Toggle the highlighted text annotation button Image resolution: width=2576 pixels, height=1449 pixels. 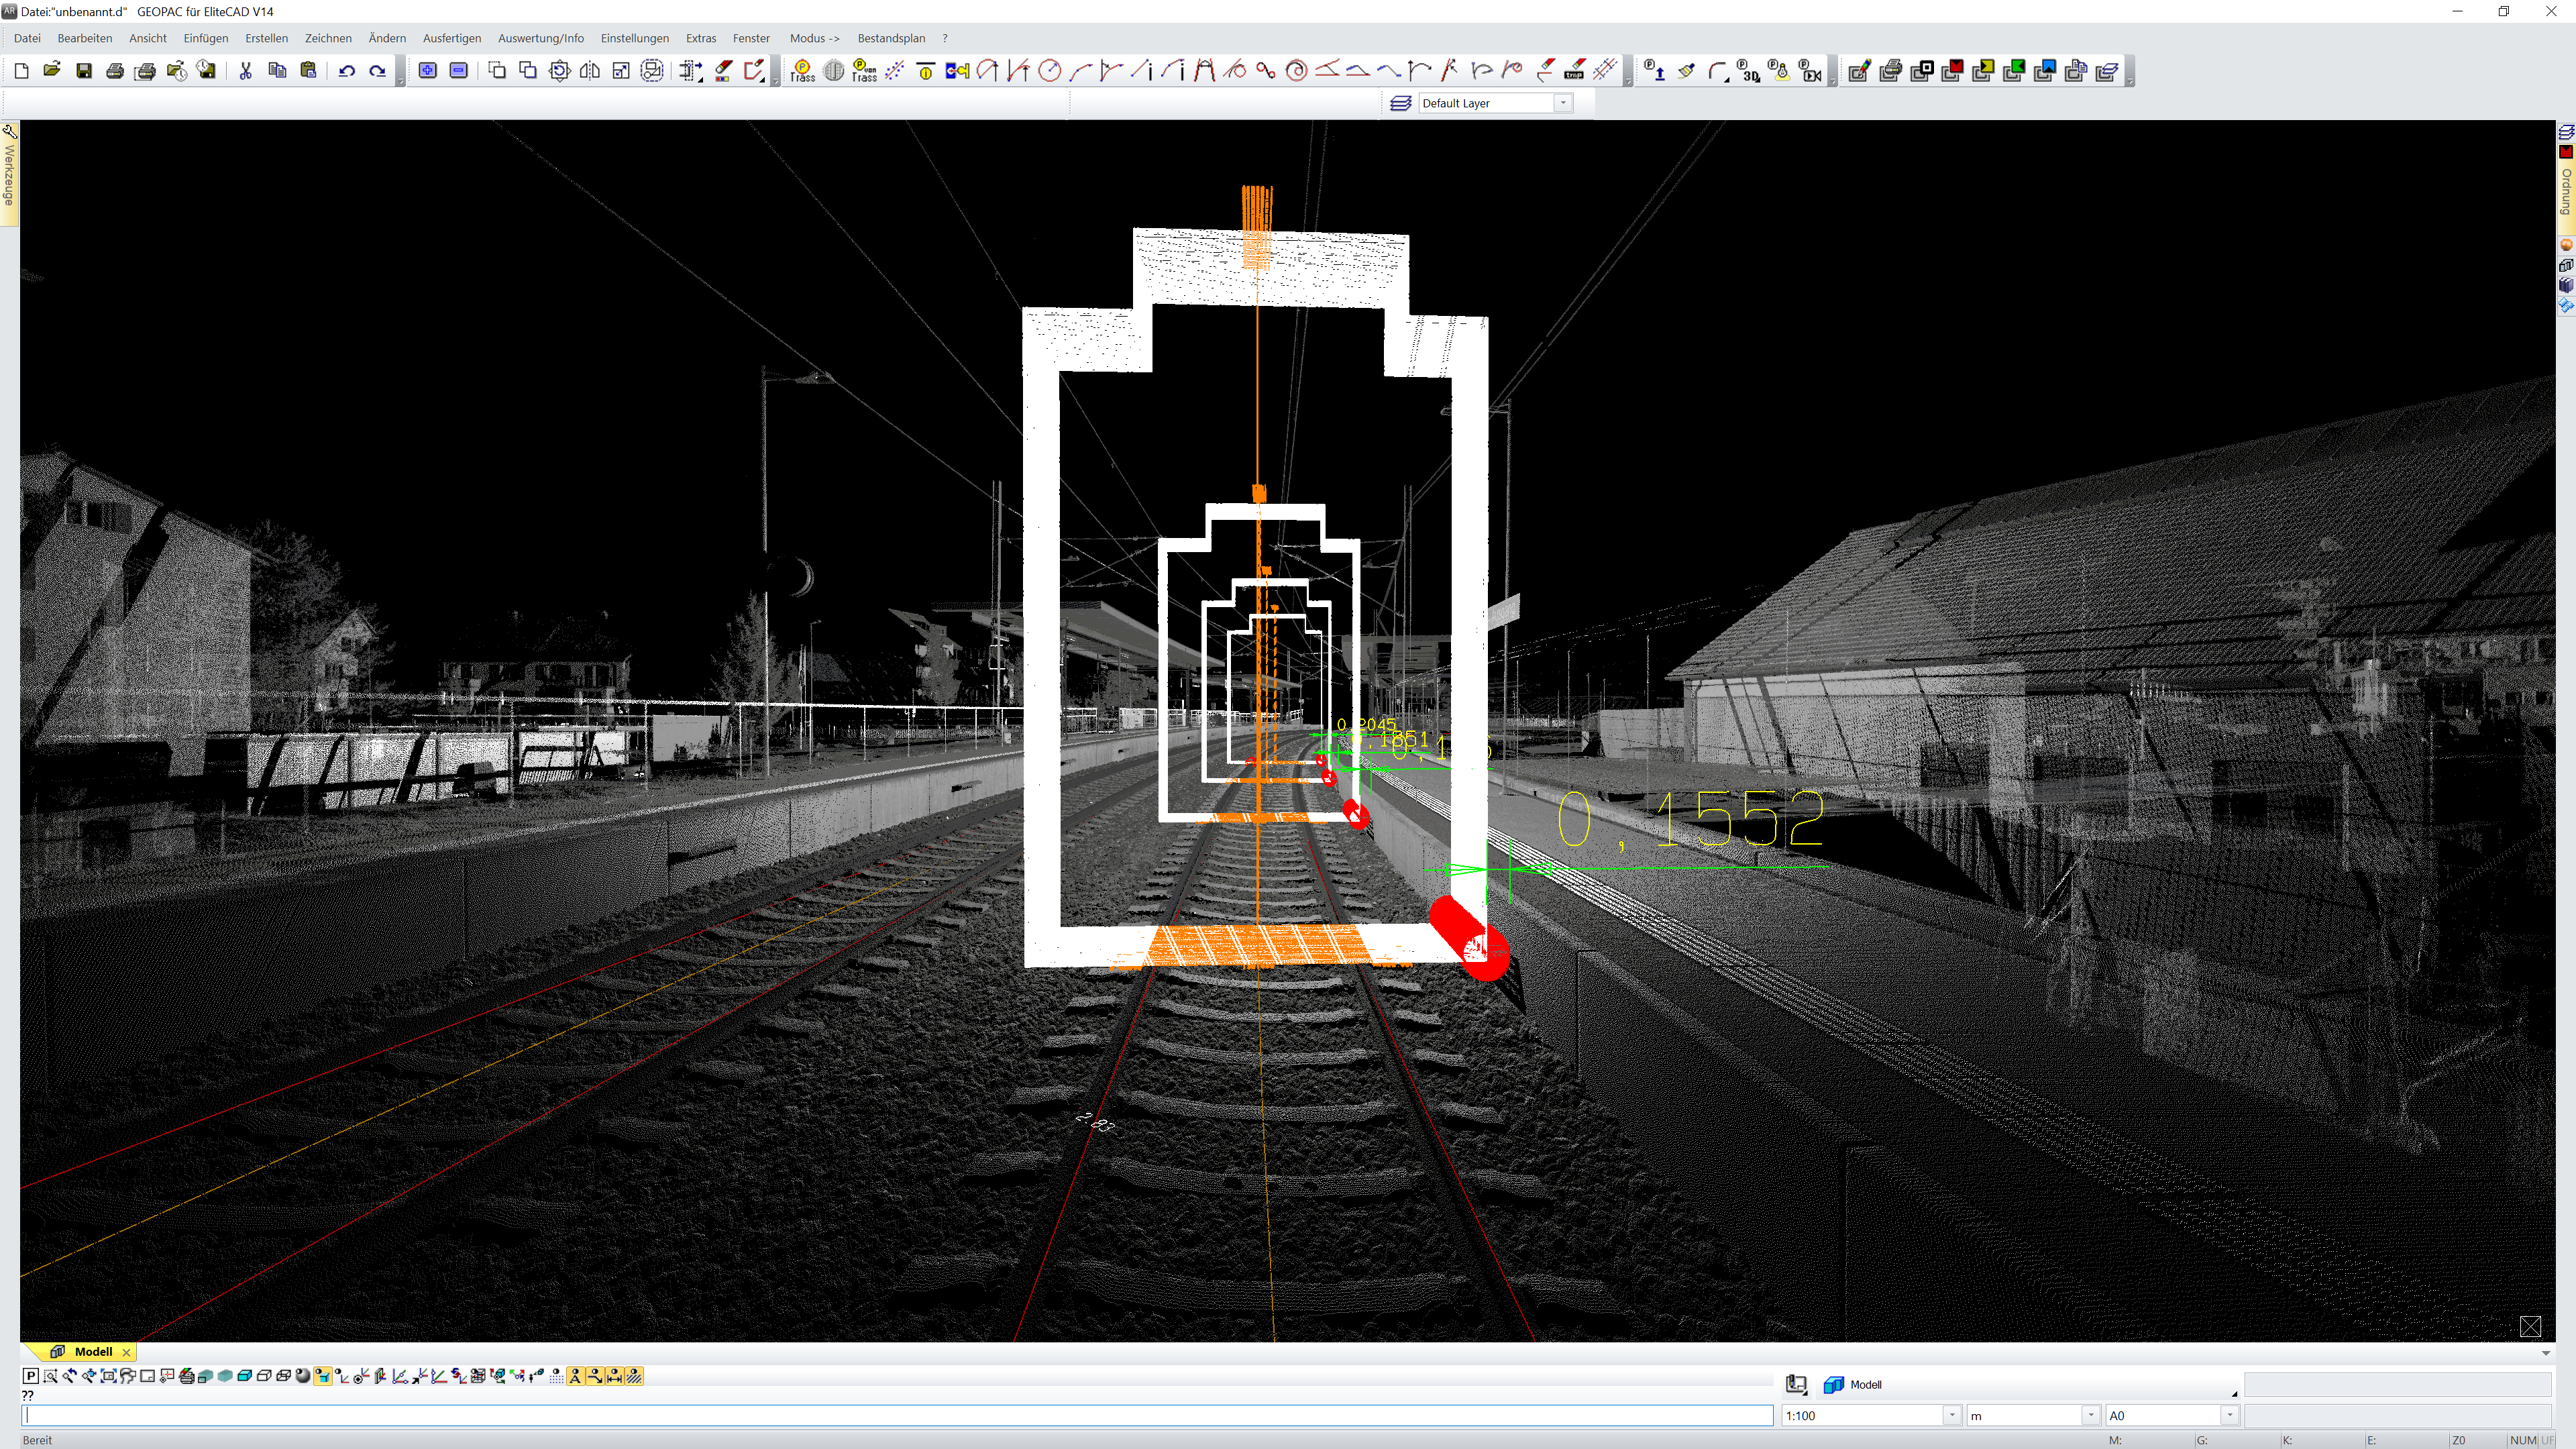[576, 1377]
